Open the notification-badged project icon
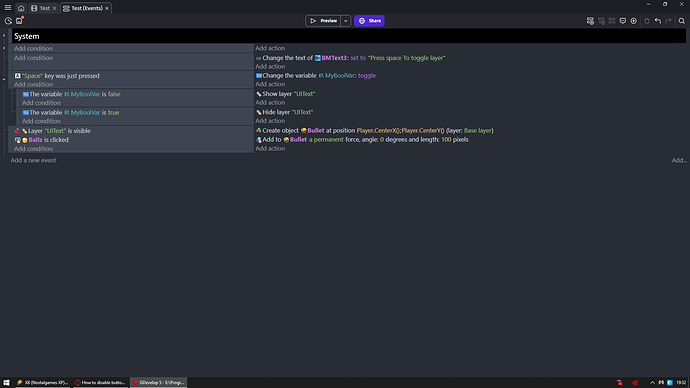Screen dimensions: 690x388 coord(19,21)
